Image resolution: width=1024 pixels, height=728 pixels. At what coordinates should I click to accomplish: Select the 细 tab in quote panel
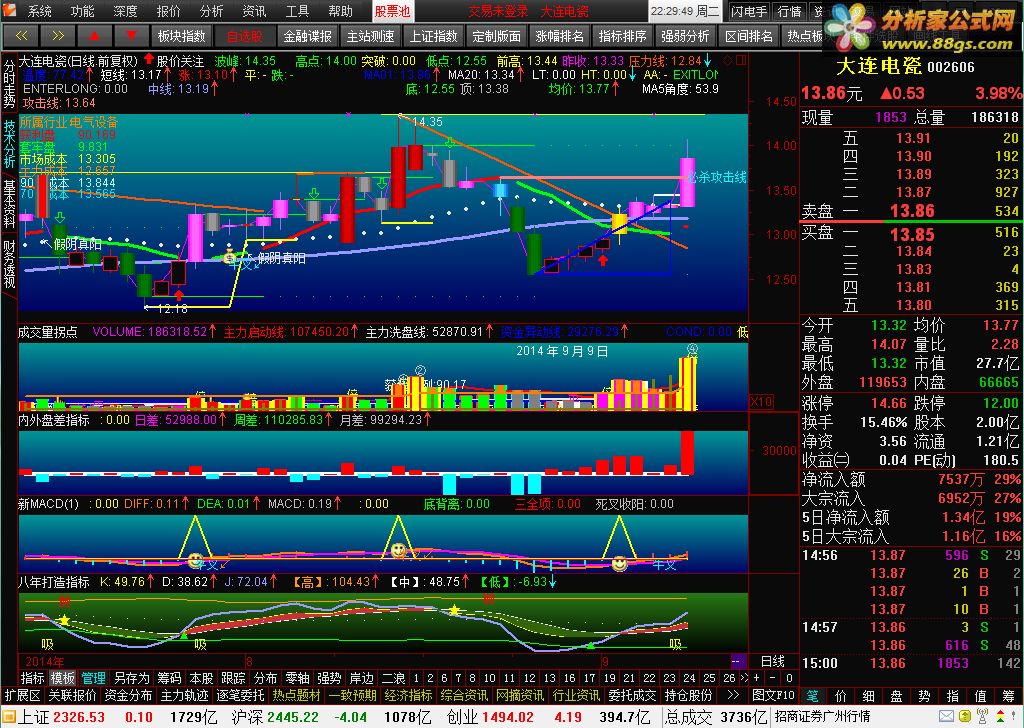(x=869, y=697)
